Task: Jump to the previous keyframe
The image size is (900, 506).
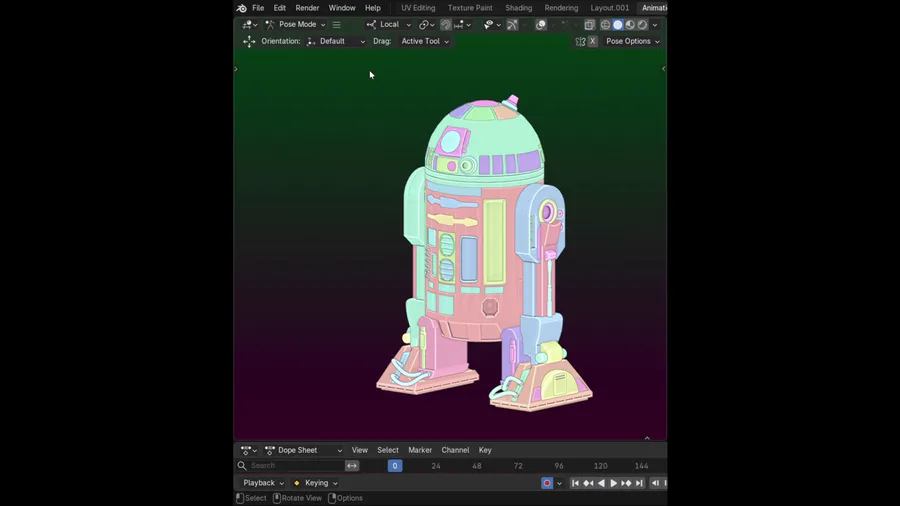Action: (588, 483)
